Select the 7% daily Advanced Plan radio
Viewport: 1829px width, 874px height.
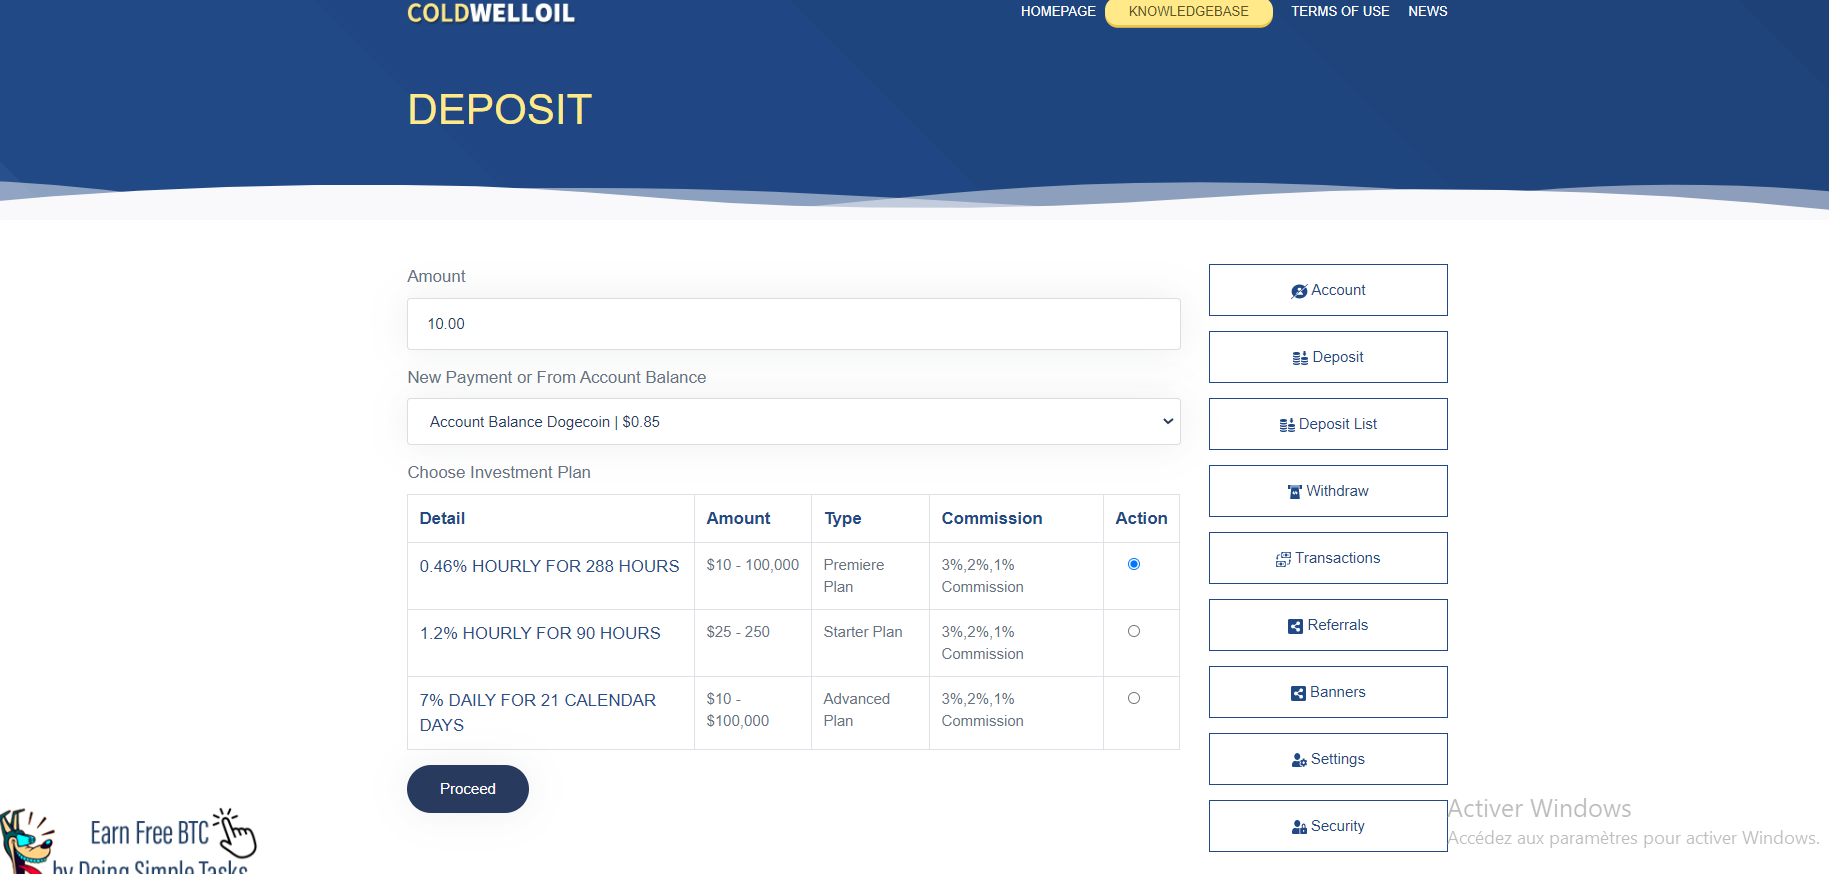coord(1134,698)
